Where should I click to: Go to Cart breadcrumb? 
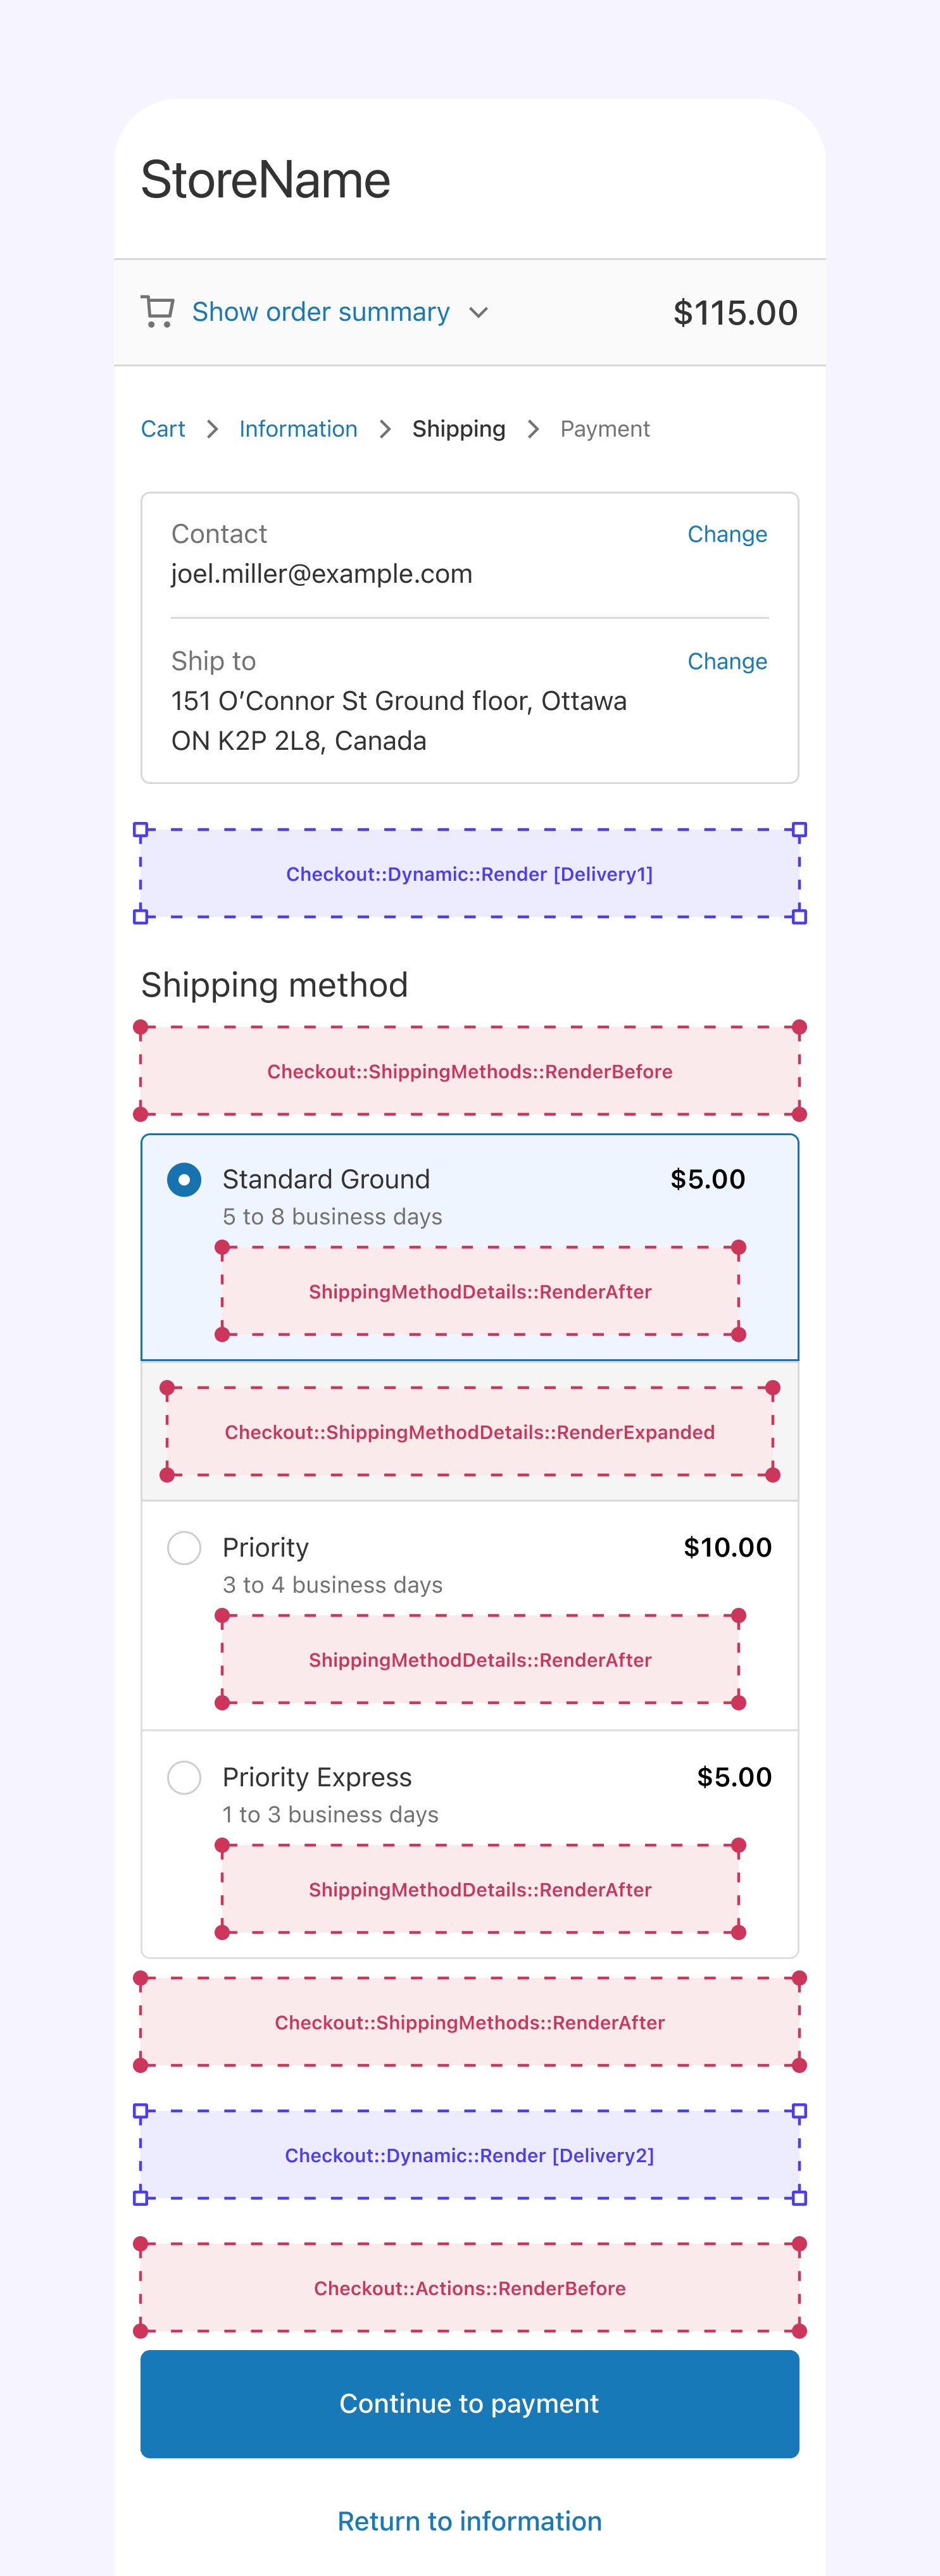click(163, 429)
